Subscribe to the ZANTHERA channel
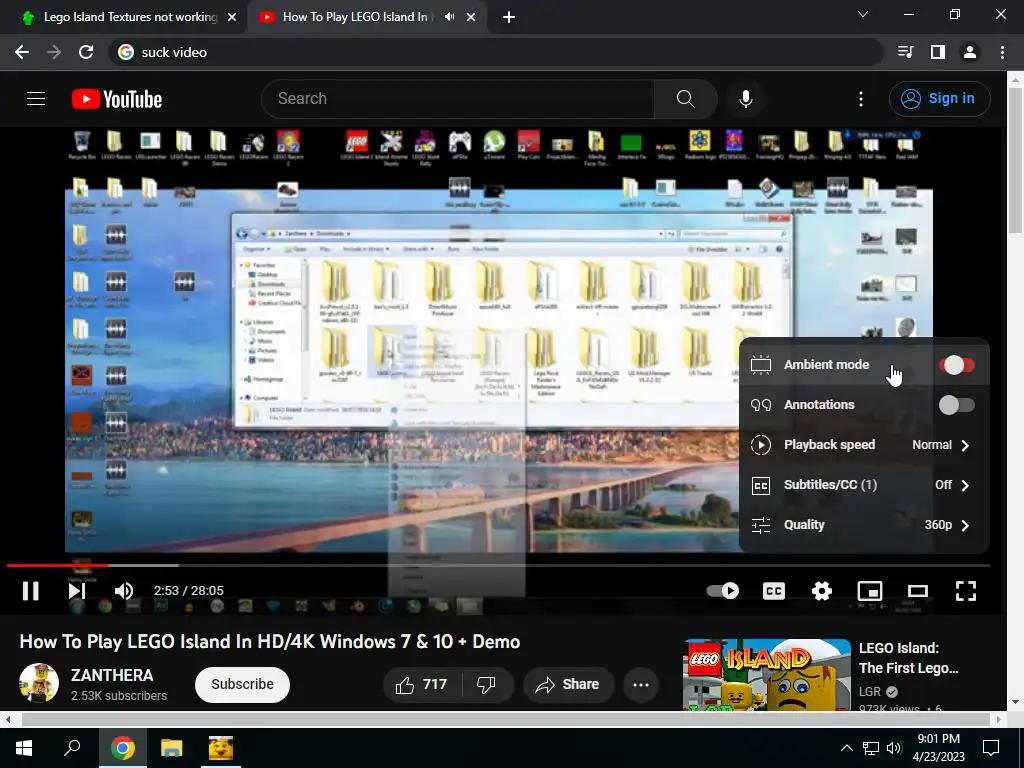 click(x=242, y=684)
